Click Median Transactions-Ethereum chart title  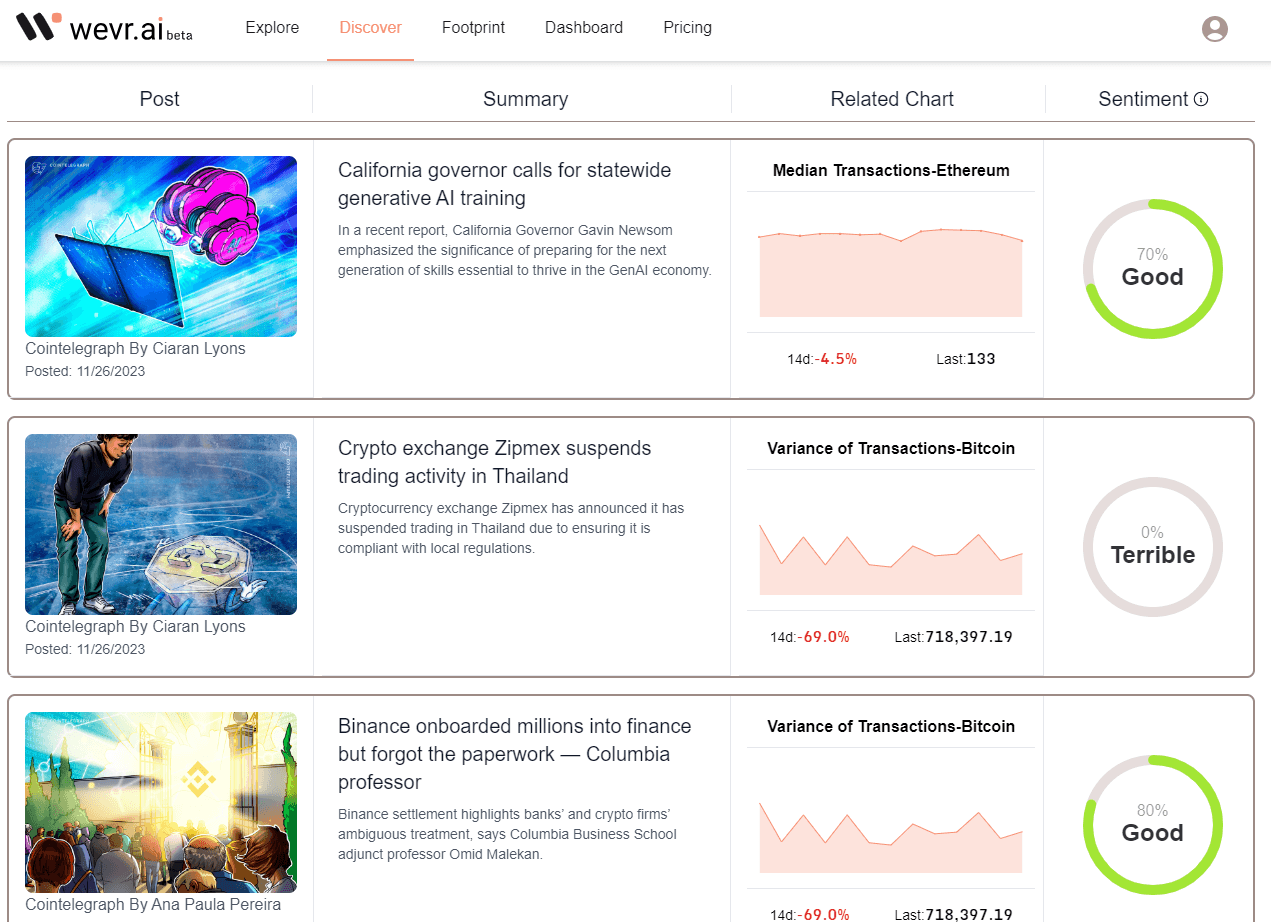click(891, 171)
